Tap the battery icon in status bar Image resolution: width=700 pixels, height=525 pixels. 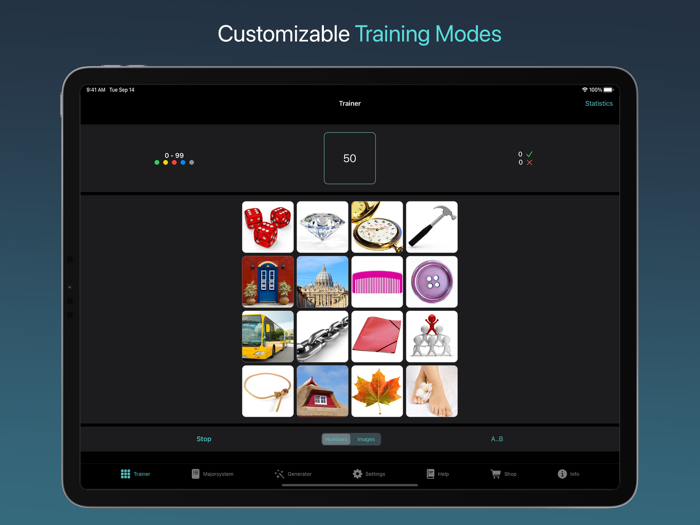click(x=608, y=90)
